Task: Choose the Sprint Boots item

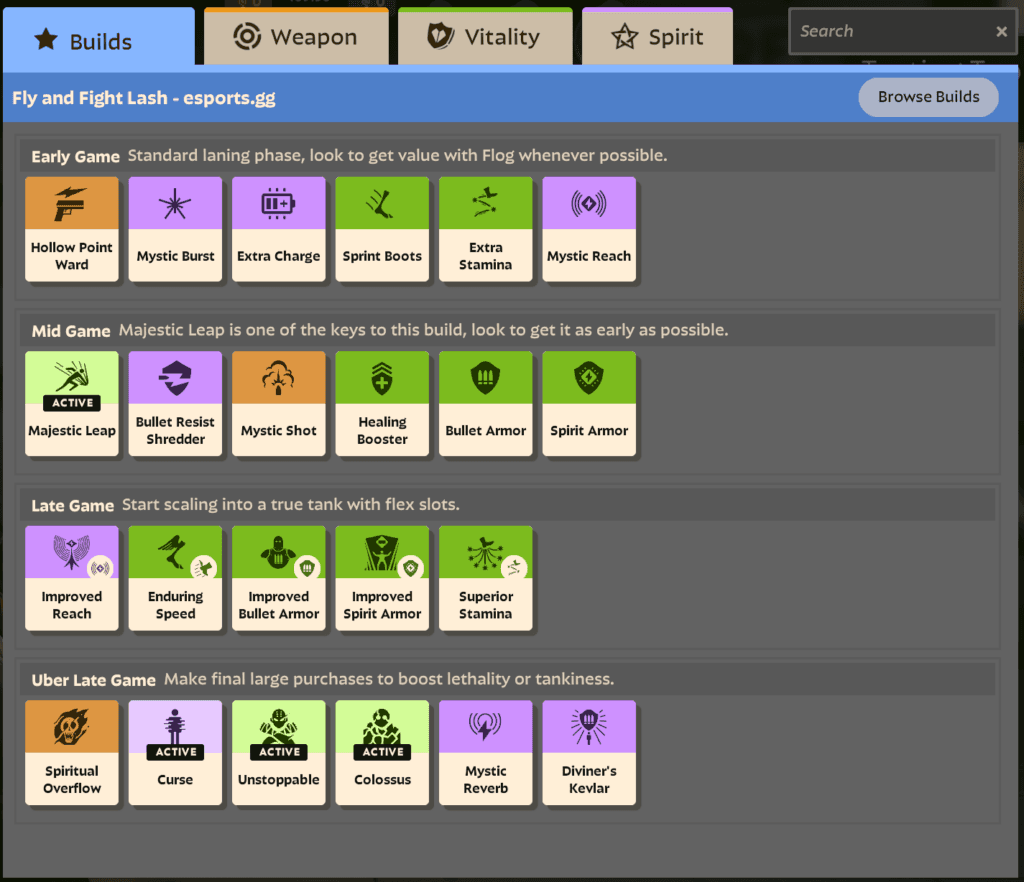Action: pos(382,229)
